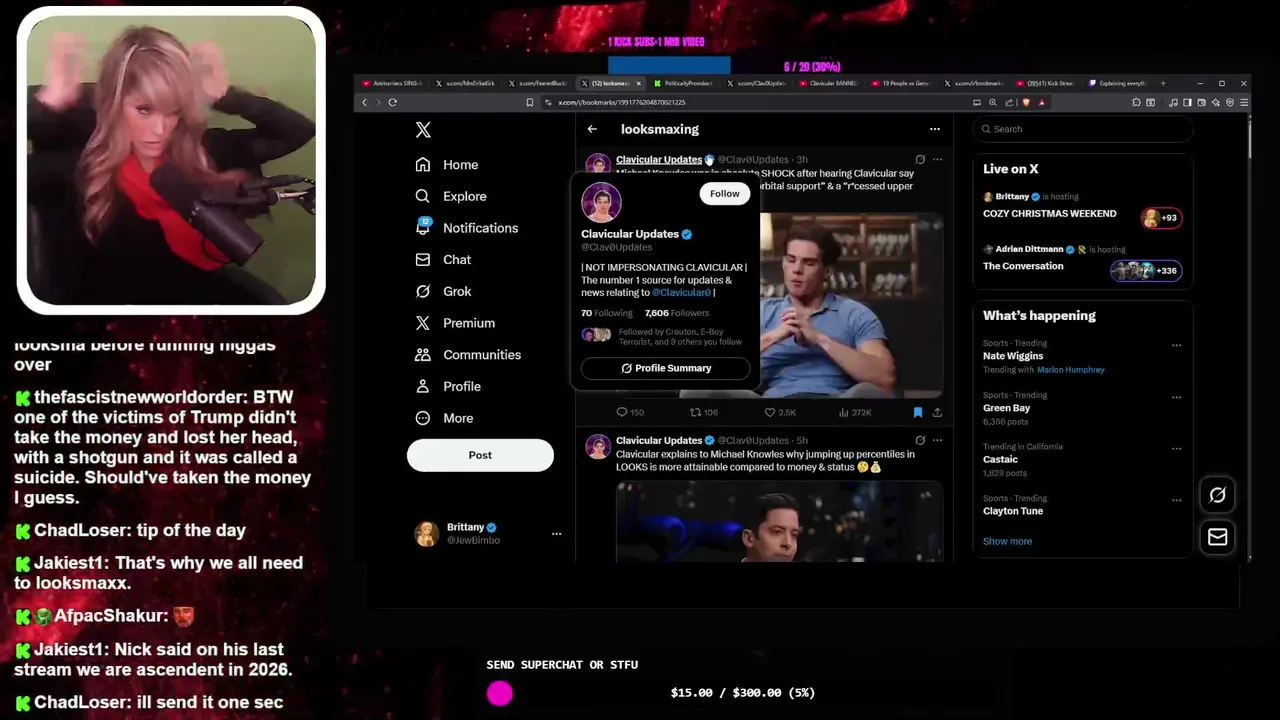Open more options on the 3h post
1280x720 pixels.
click(x=937, y=159)
